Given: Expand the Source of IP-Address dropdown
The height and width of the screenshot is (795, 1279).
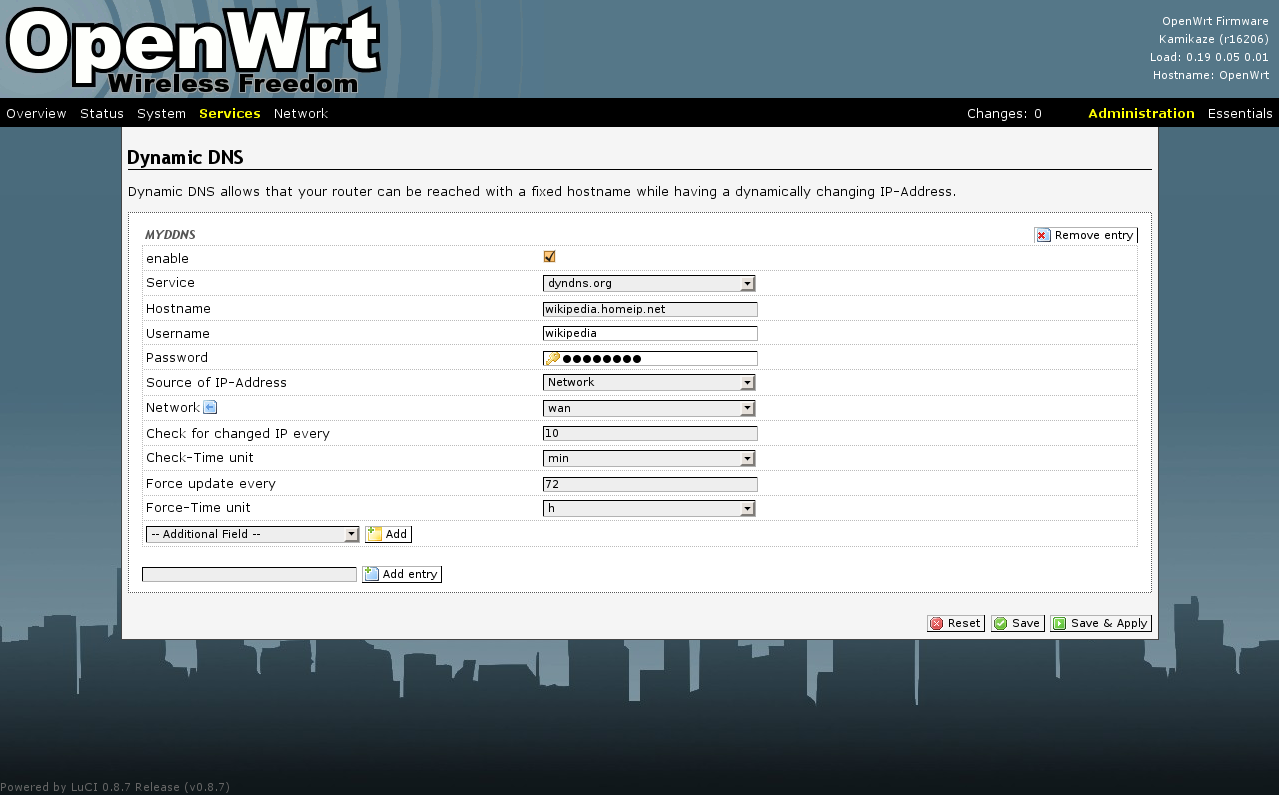Looking at the screenshot, I should [649, 382].
